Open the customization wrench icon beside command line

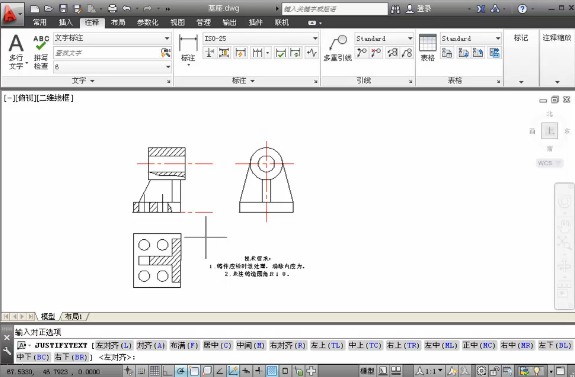[x=7, y=351]
